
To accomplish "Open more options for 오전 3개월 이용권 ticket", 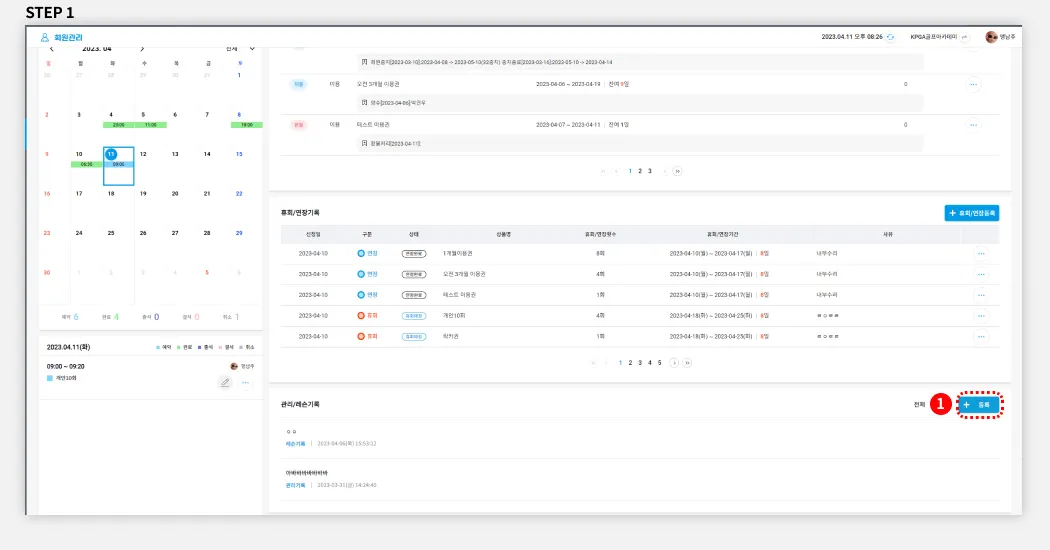I will click(x=973, y=84).
